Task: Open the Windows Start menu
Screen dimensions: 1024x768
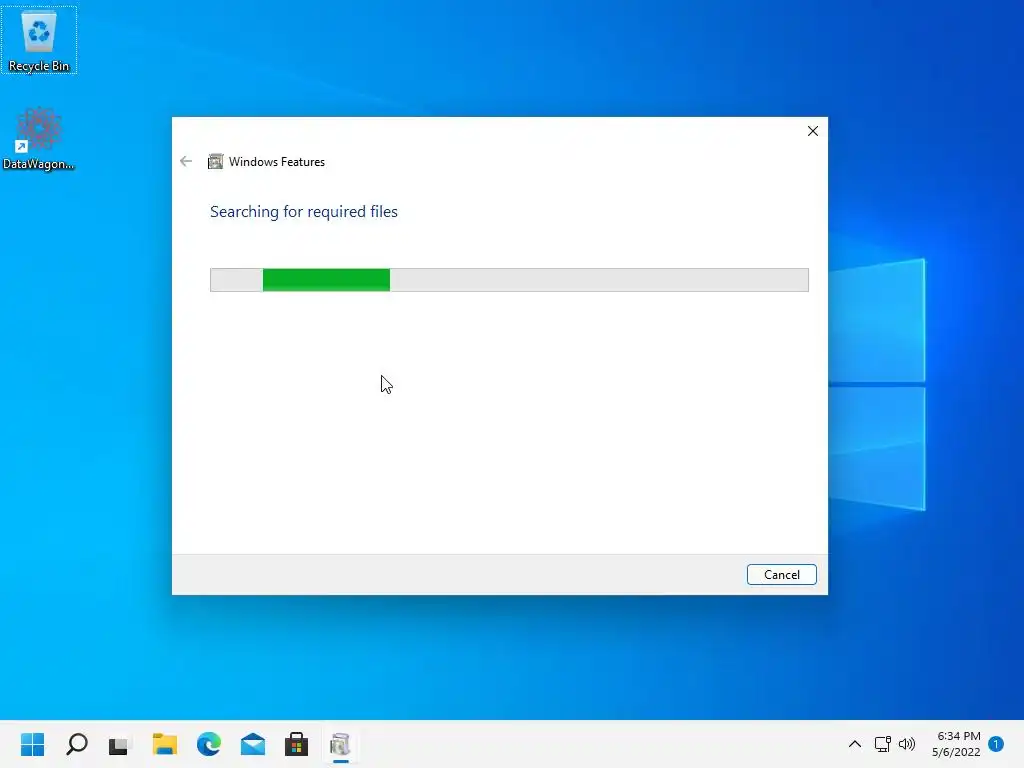Action: coord(33,744)
